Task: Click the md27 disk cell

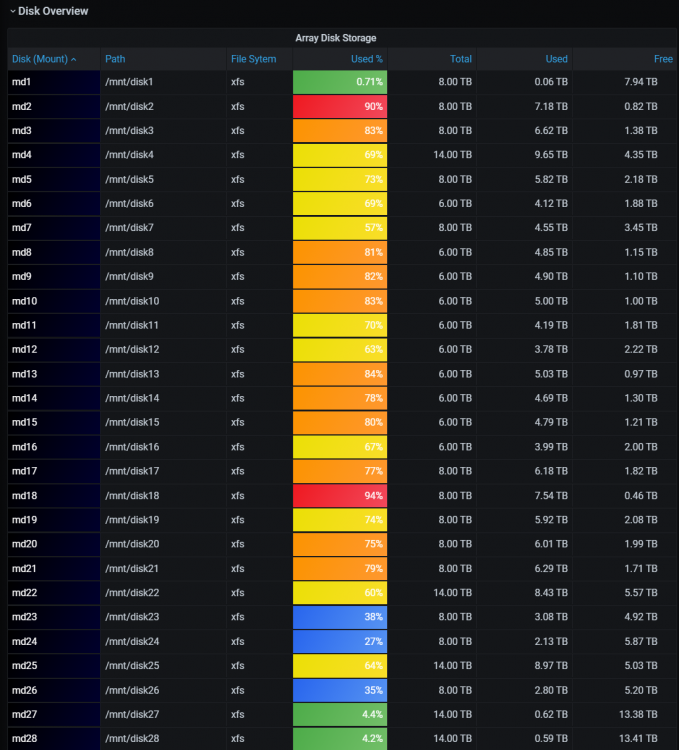Action: [54, 715]
